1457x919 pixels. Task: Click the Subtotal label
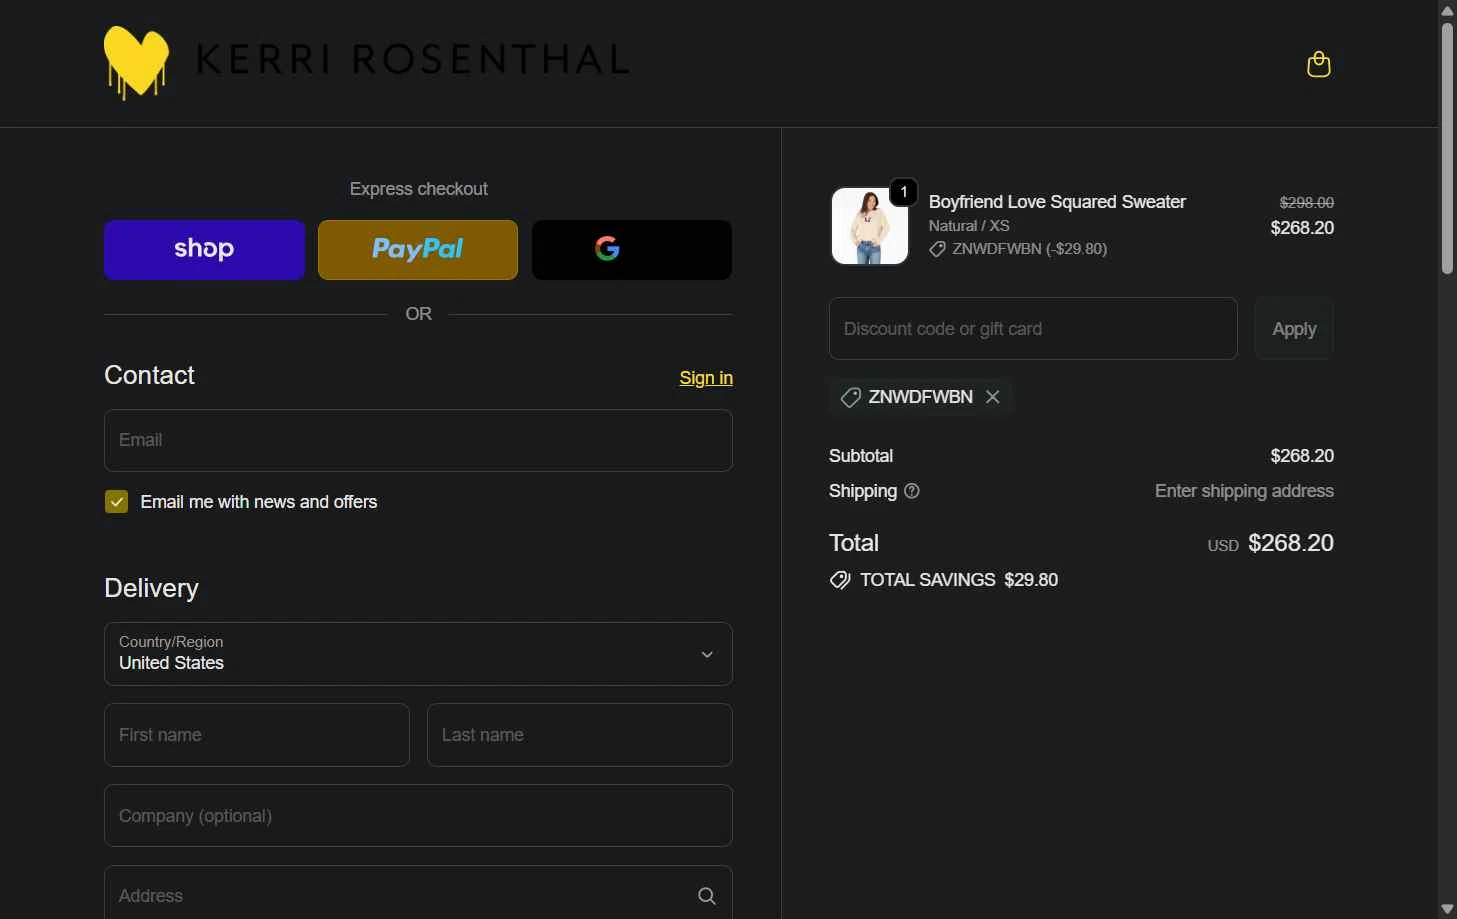[861, 456]
